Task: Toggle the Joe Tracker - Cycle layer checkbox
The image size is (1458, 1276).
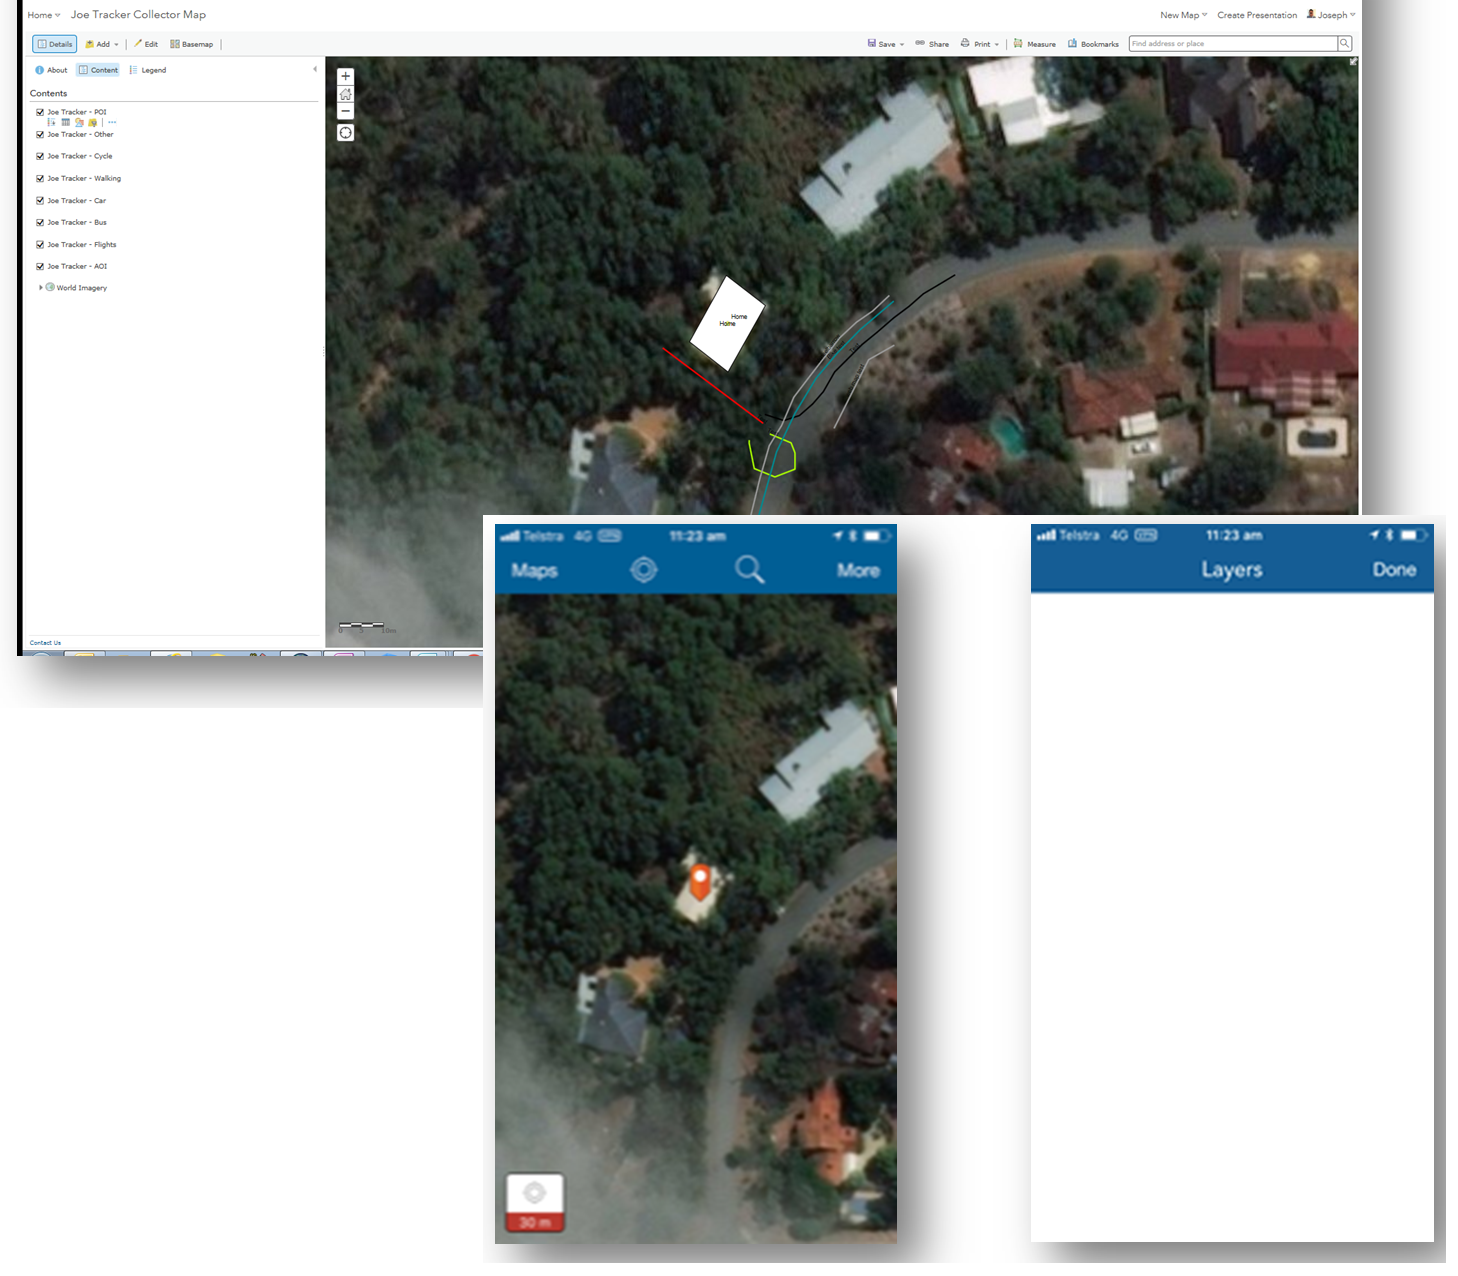Action: 40,156
